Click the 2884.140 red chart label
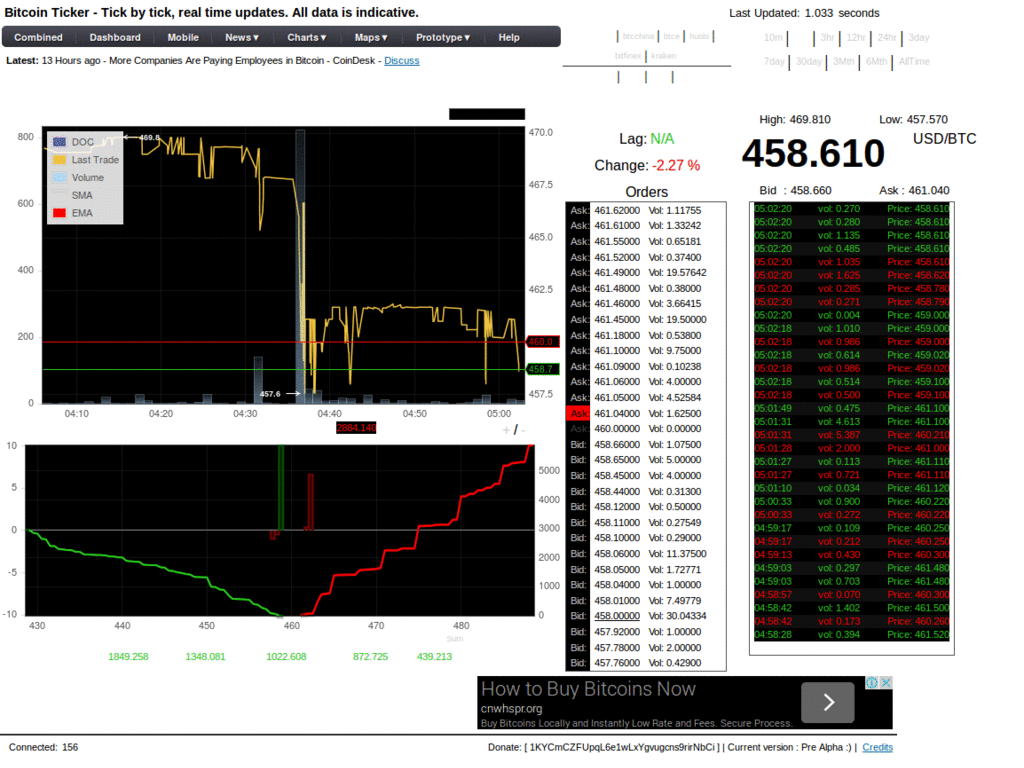This screenshot has height=768, width=1024. click(356, 428)
